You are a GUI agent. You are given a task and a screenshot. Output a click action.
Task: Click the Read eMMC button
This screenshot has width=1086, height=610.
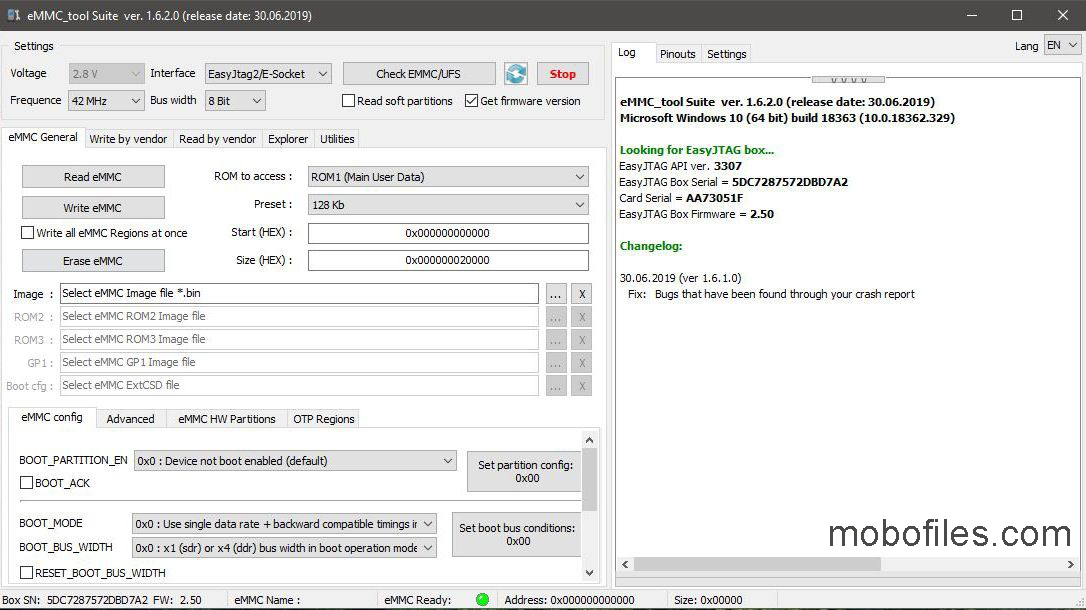coord(93,177)
